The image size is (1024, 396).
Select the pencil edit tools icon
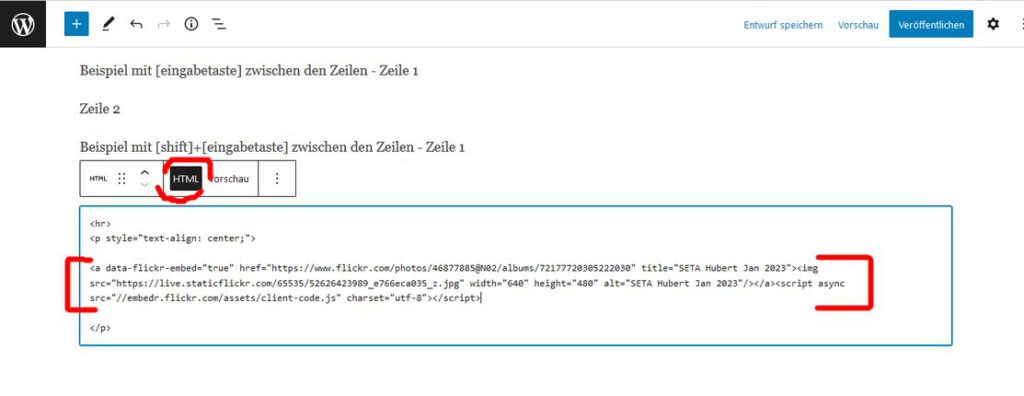pyautogui.click(x=108, y=24)
